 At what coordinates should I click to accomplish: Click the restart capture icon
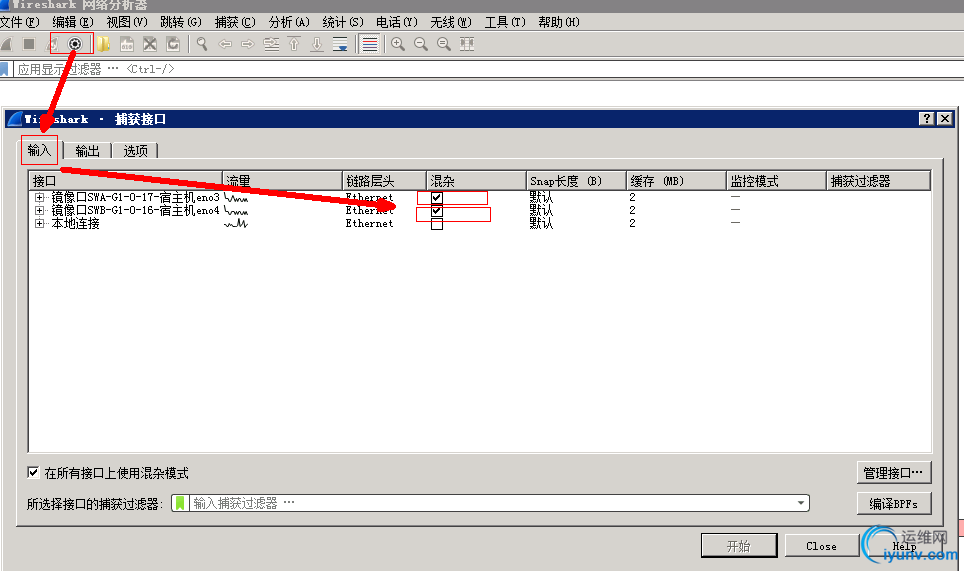[x=53, y=44]
